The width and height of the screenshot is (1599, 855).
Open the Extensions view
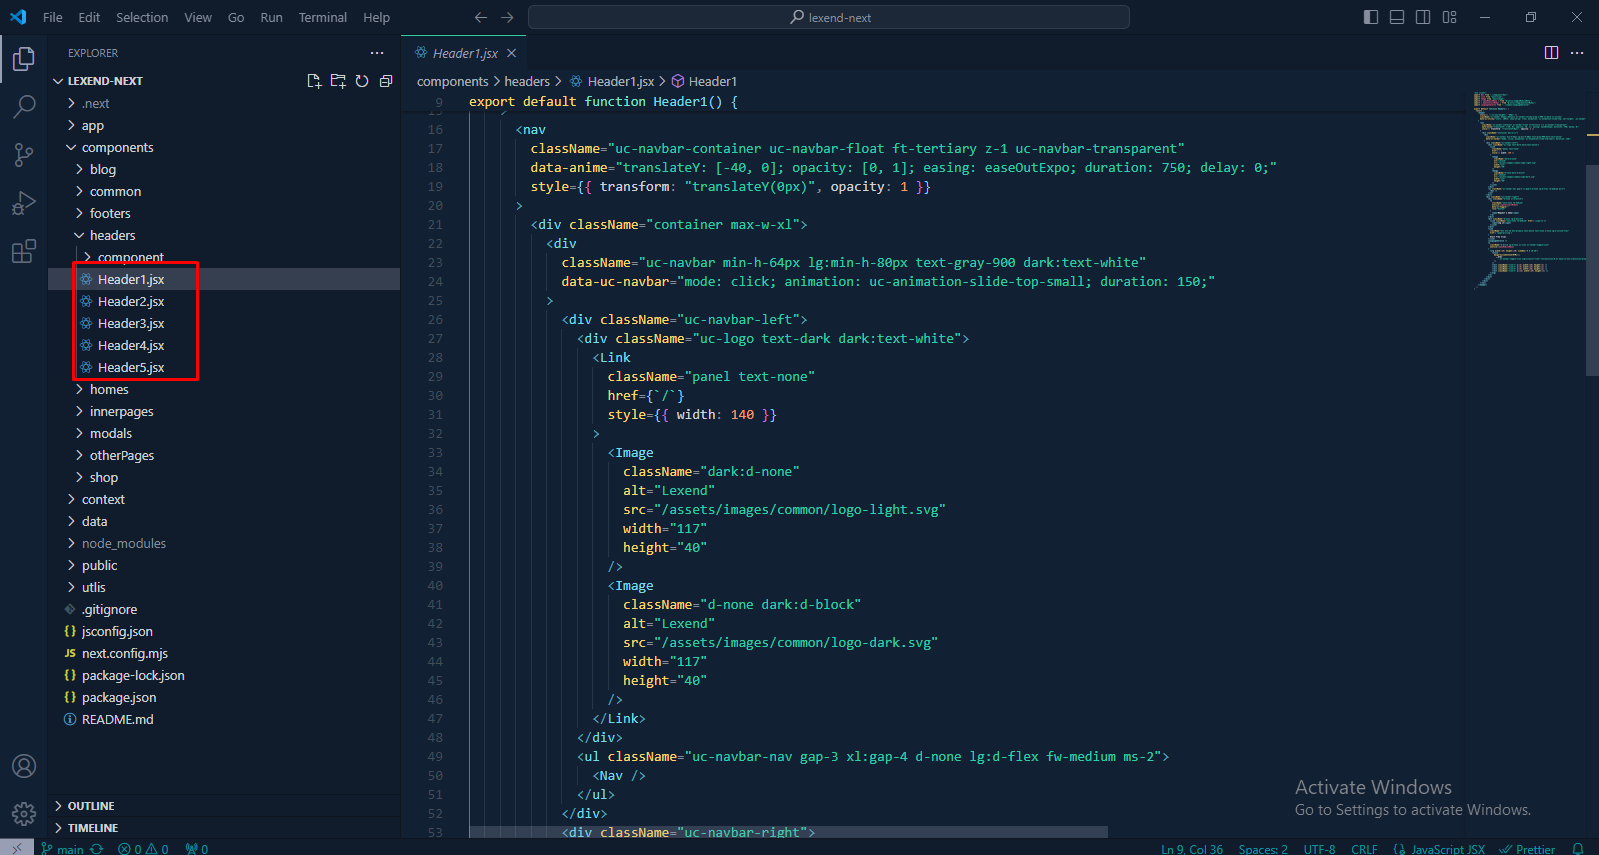[24, 251]
